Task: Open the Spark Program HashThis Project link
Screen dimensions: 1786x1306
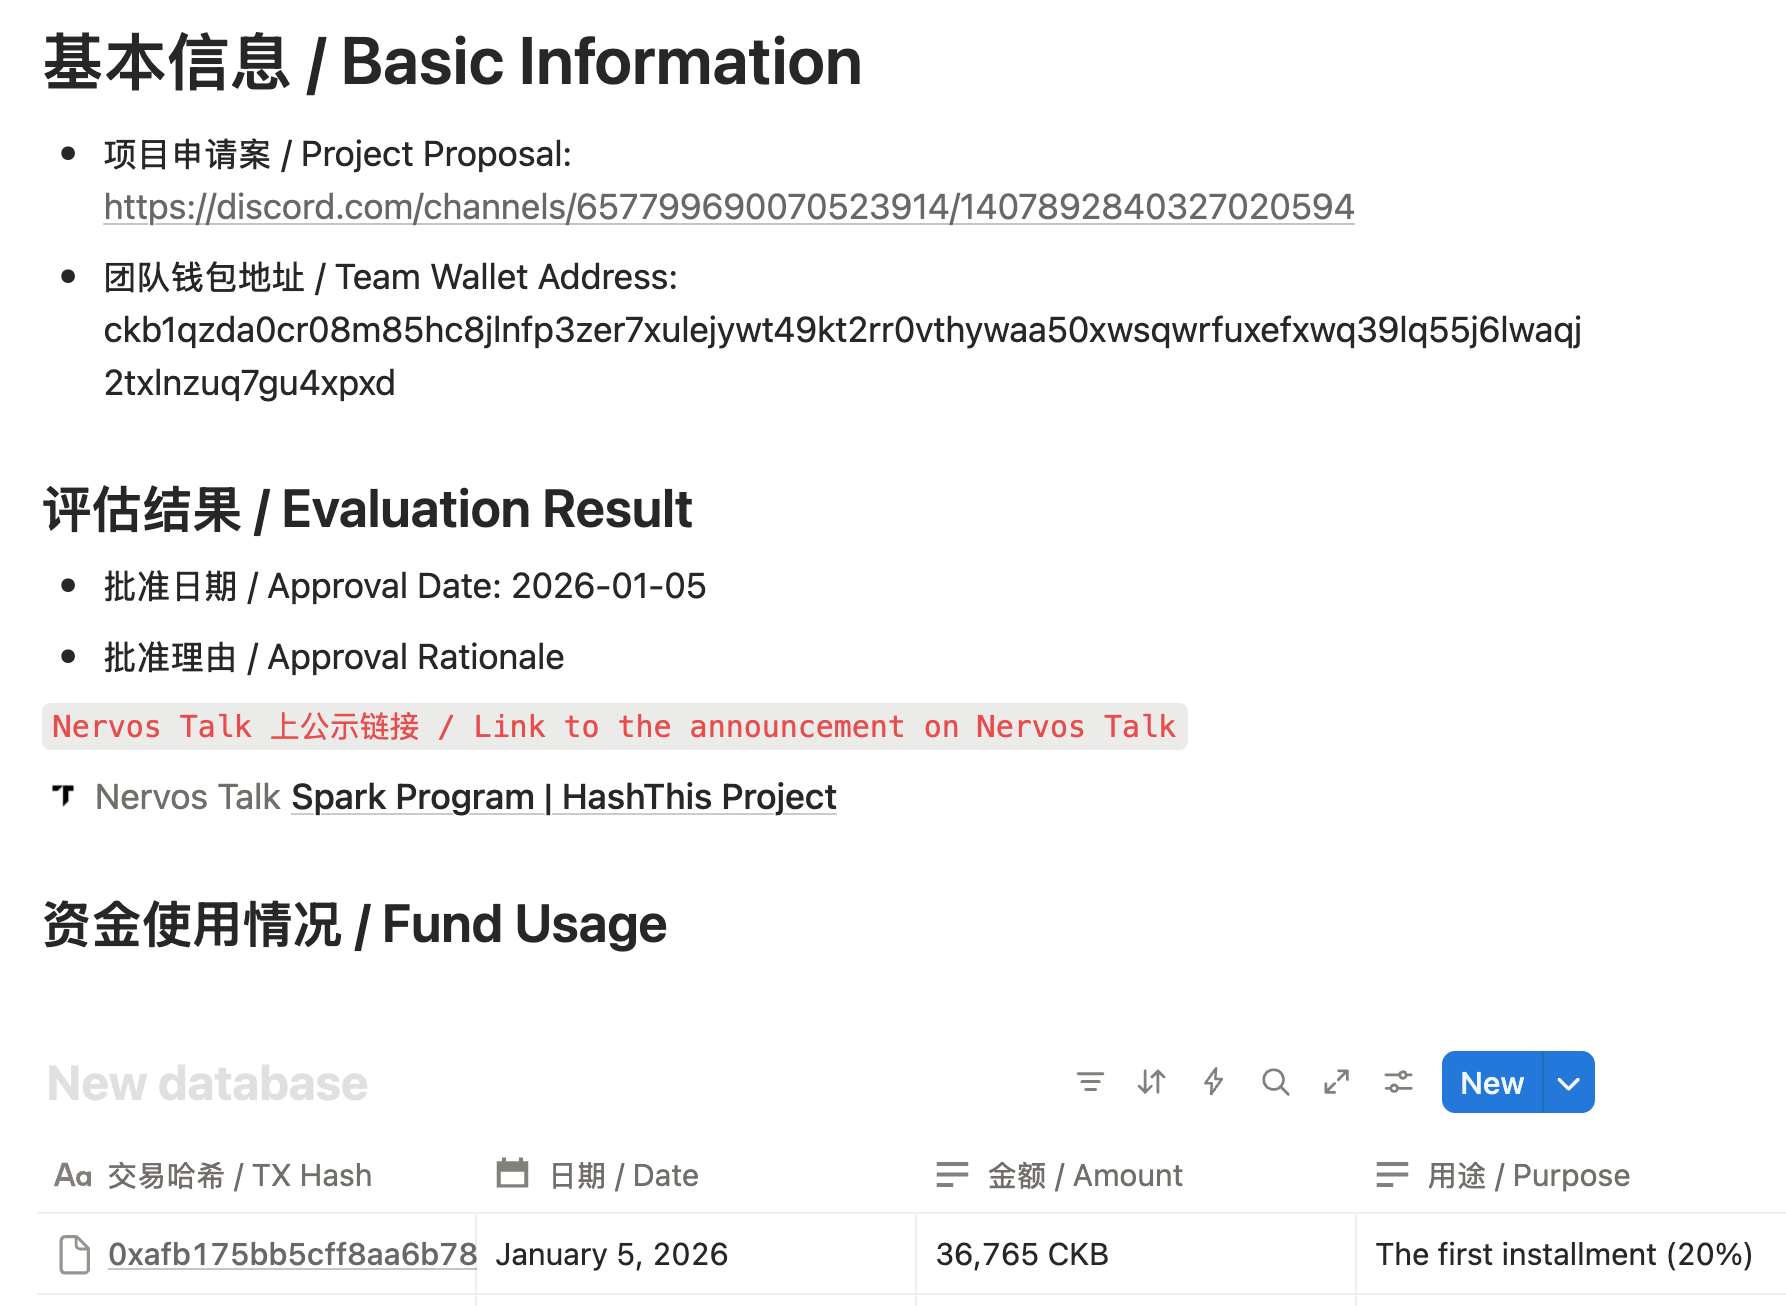Action: 564,797
